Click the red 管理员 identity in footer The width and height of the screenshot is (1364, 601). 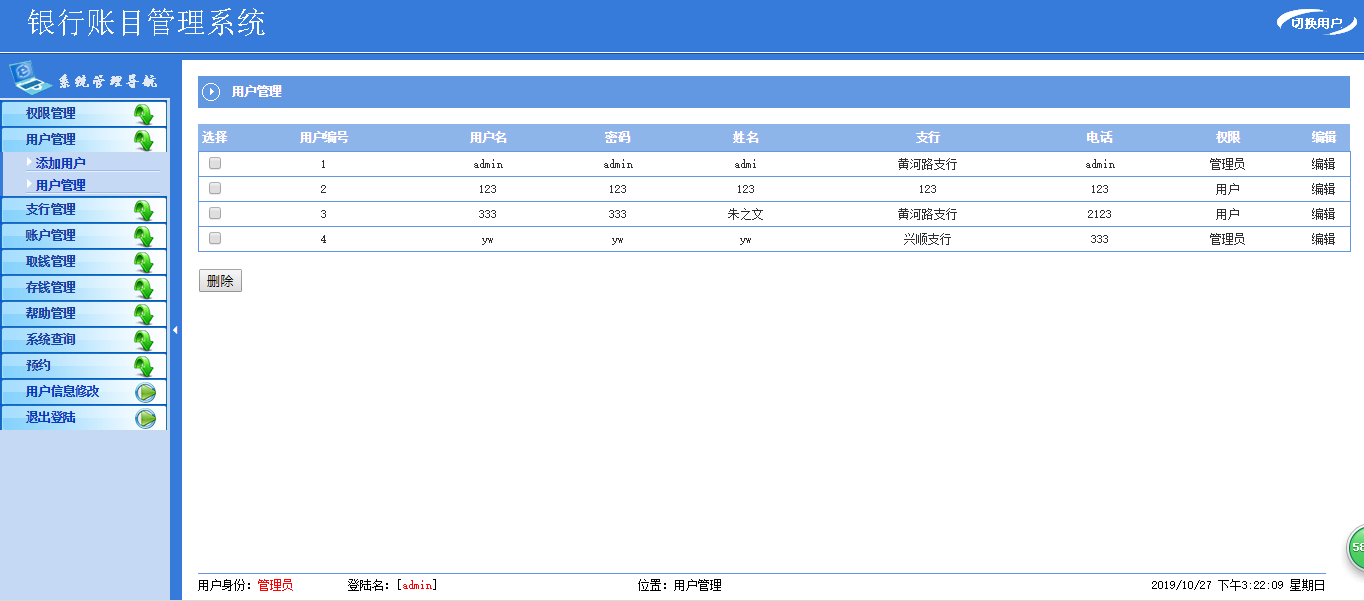(275, 585)
